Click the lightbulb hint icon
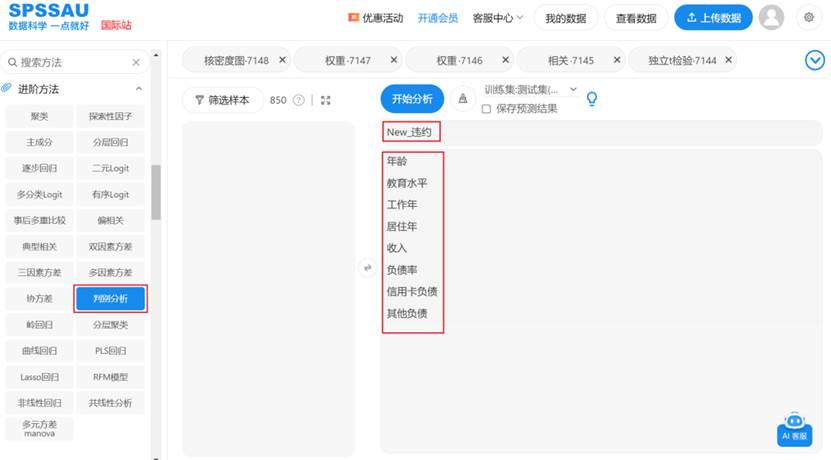This screenshot has width=831, height=460. click(x=592, y=99)
